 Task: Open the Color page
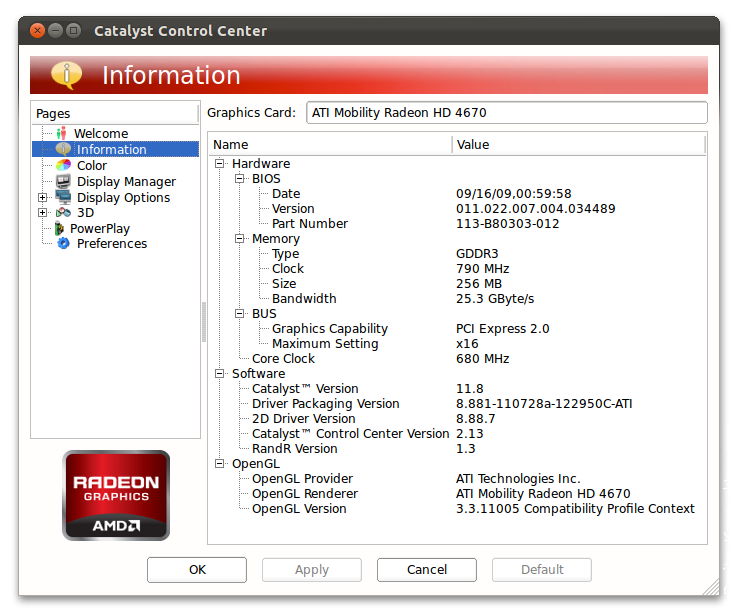92,166
